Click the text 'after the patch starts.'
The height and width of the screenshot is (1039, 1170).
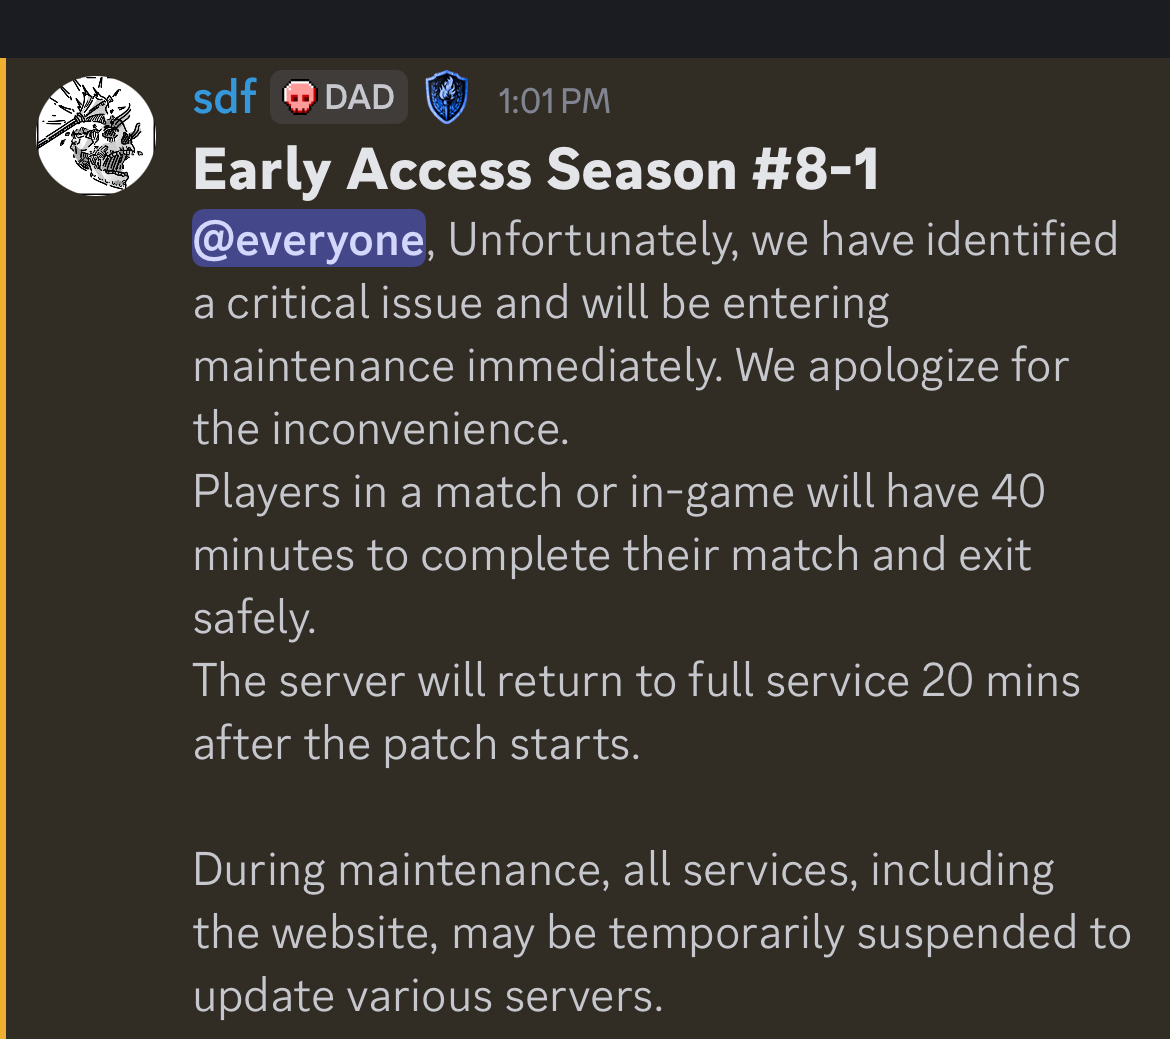416,744
